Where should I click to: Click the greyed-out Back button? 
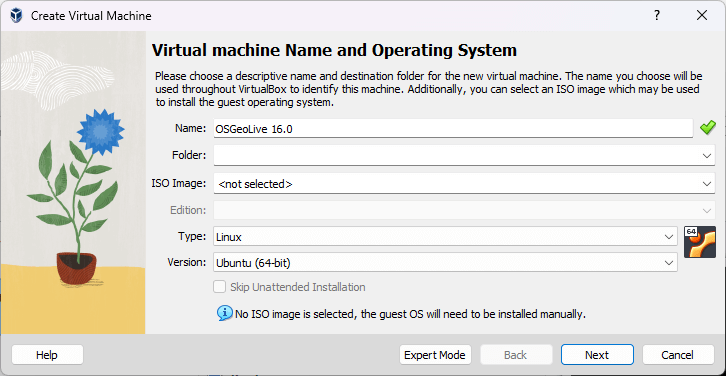coord(515,355)
